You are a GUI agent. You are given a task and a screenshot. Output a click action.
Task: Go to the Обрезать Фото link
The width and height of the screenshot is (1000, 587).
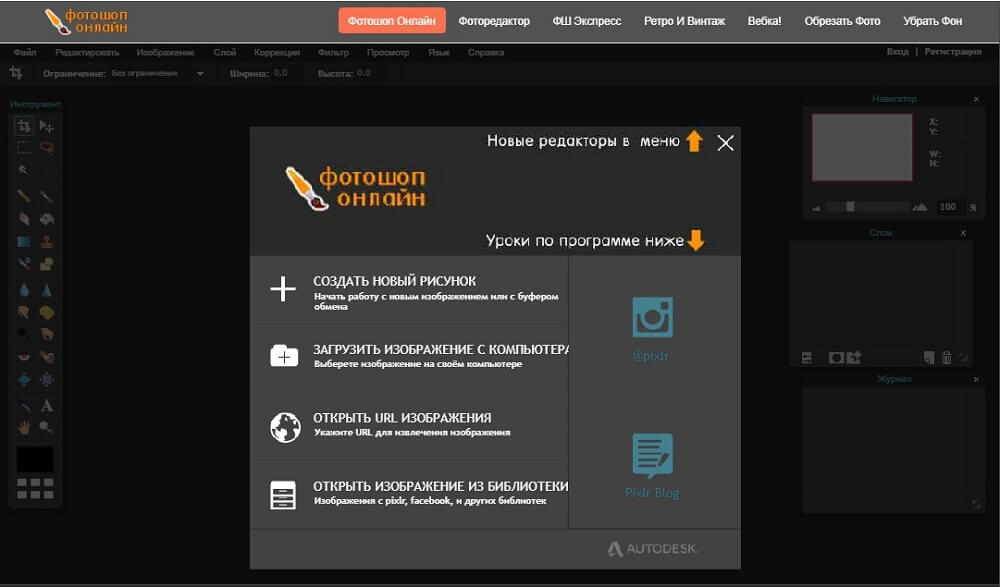pyautogui.click(x=842, y=21)
